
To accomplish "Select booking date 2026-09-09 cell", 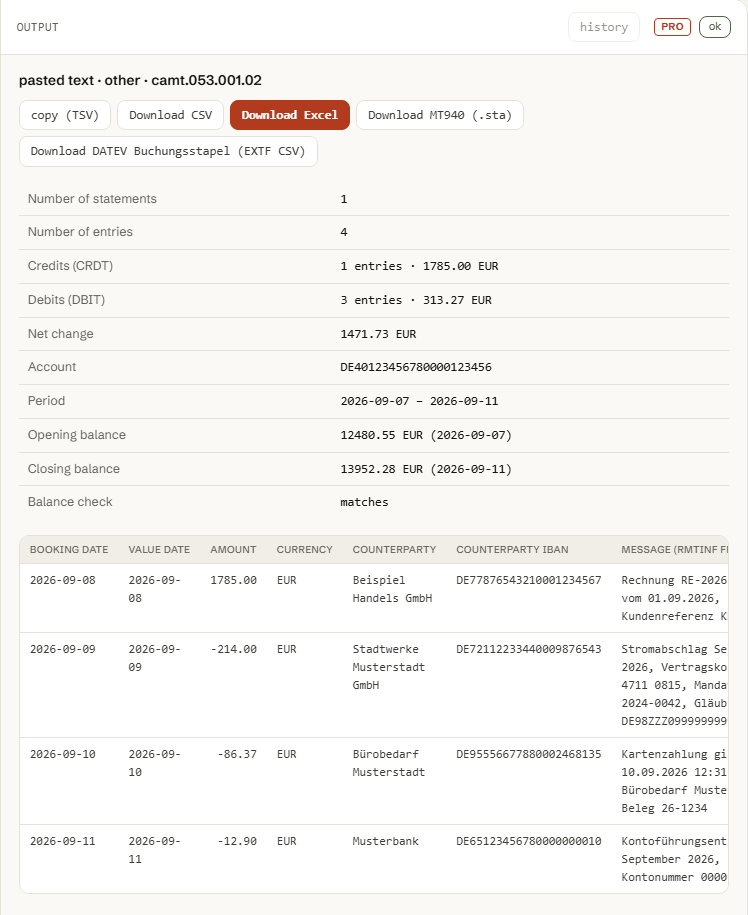I will (x=62, y=649).
